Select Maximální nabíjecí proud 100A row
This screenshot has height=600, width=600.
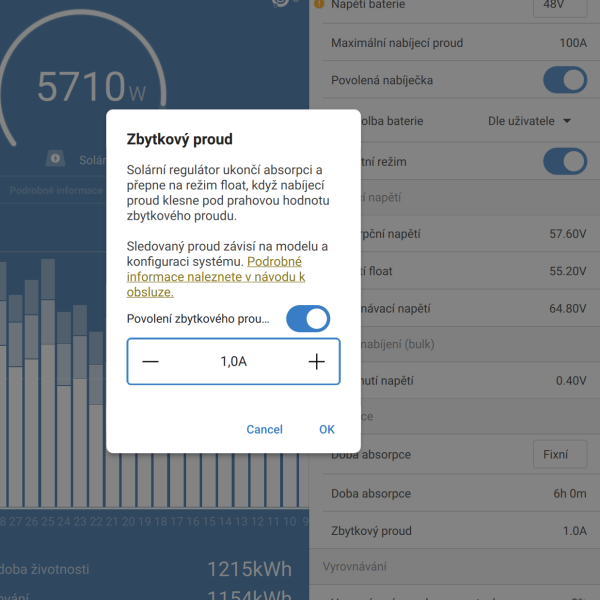point(455,42)
